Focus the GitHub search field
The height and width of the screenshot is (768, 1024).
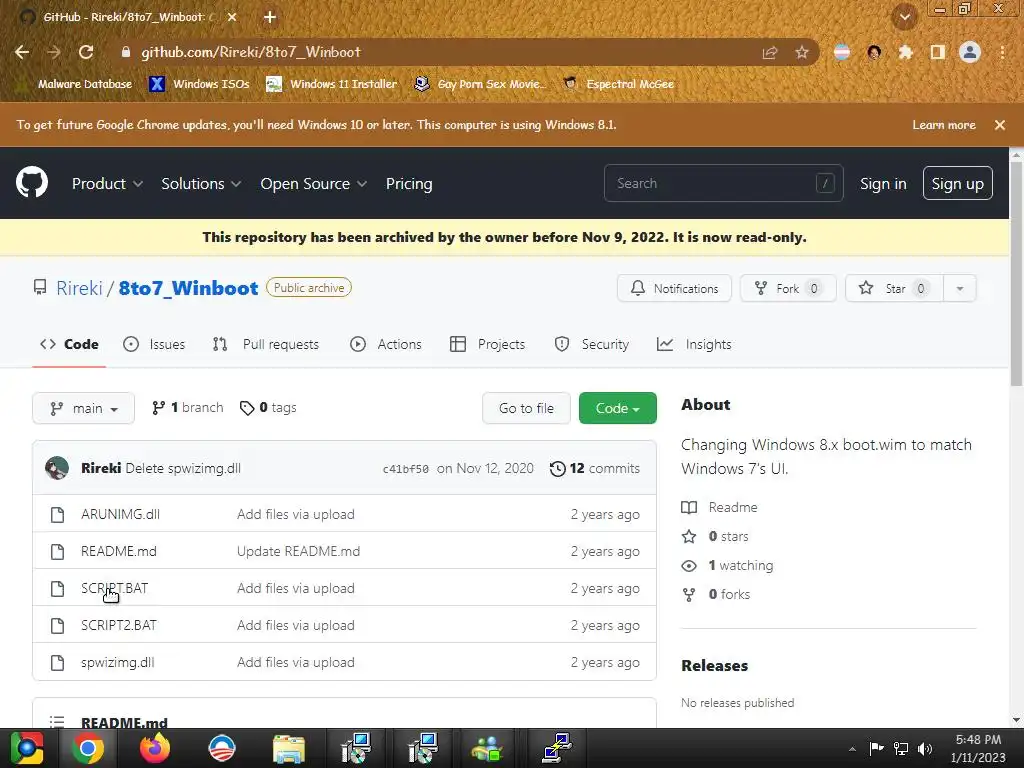click(724, 184)
